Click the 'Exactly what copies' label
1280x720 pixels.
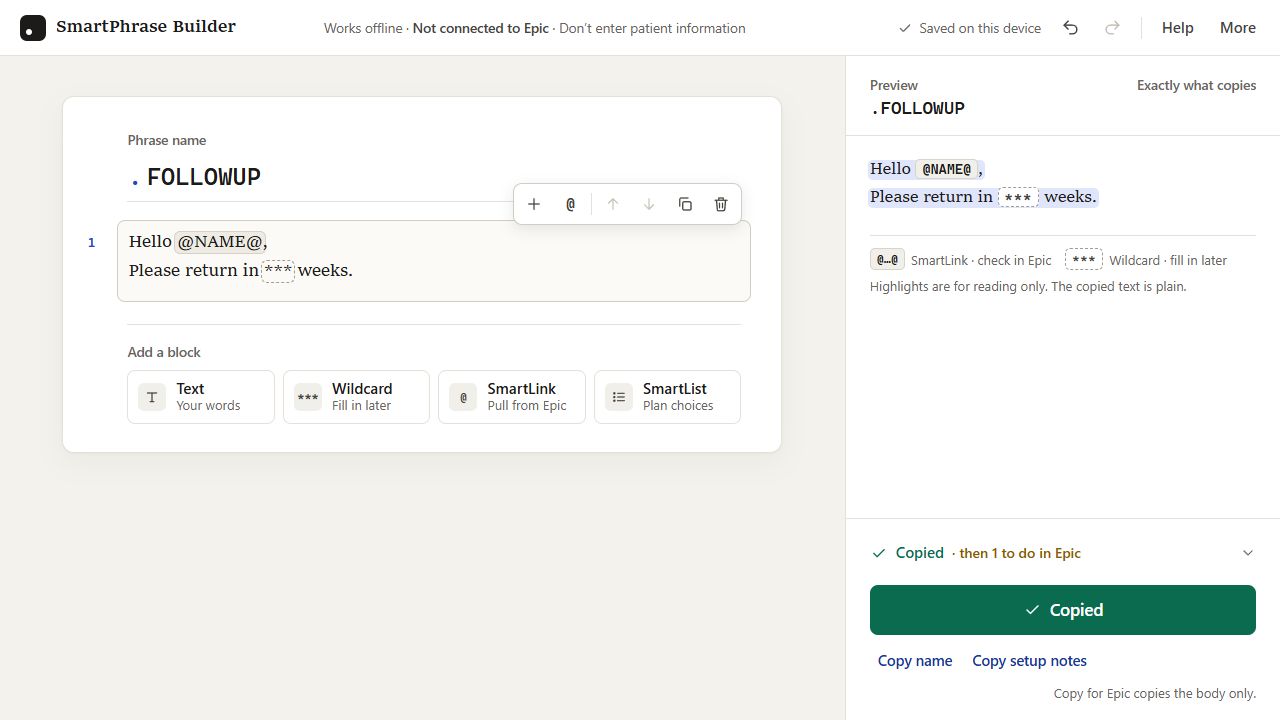point(1196,85)
